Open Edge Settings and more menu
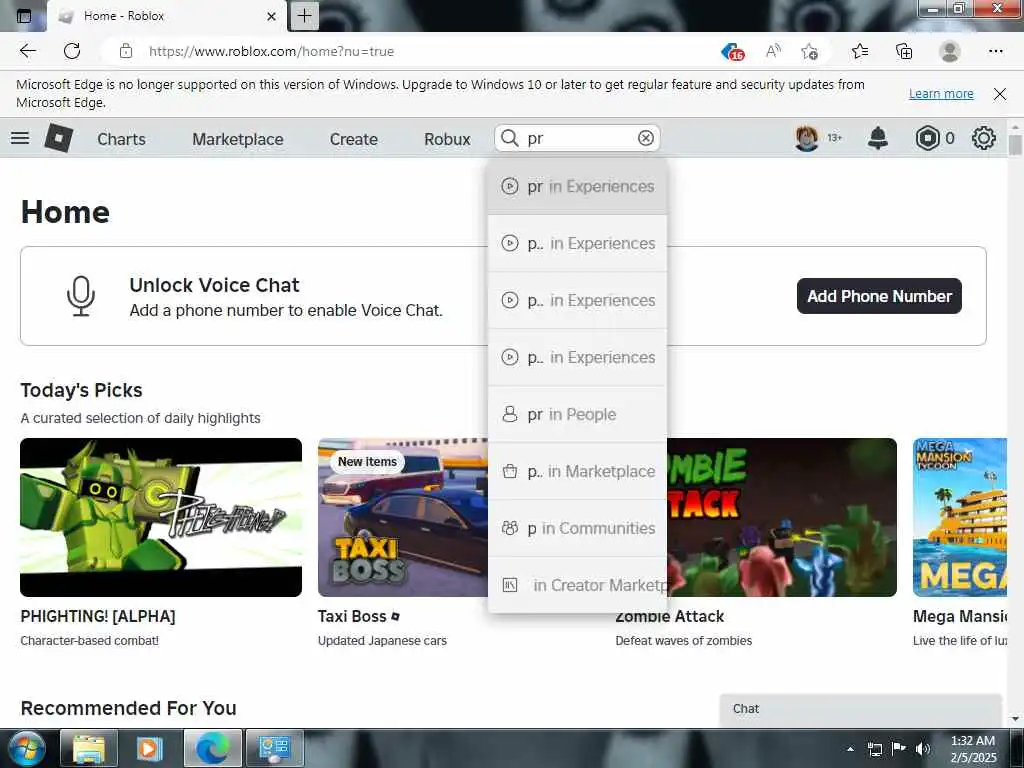Screen dimensions: 1024x768 coord(995,51)
